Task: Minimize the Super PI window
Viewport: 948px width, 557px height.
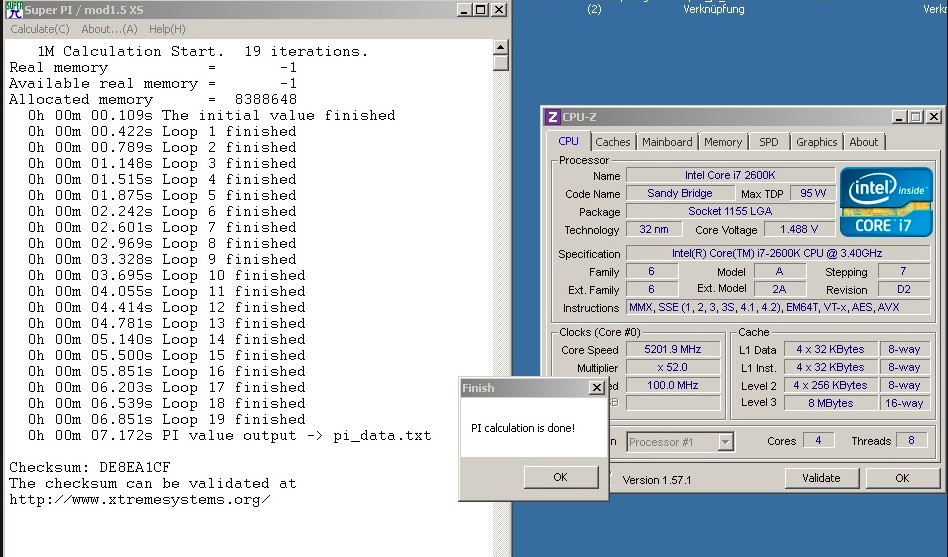Action: click(x=464, y=10)
